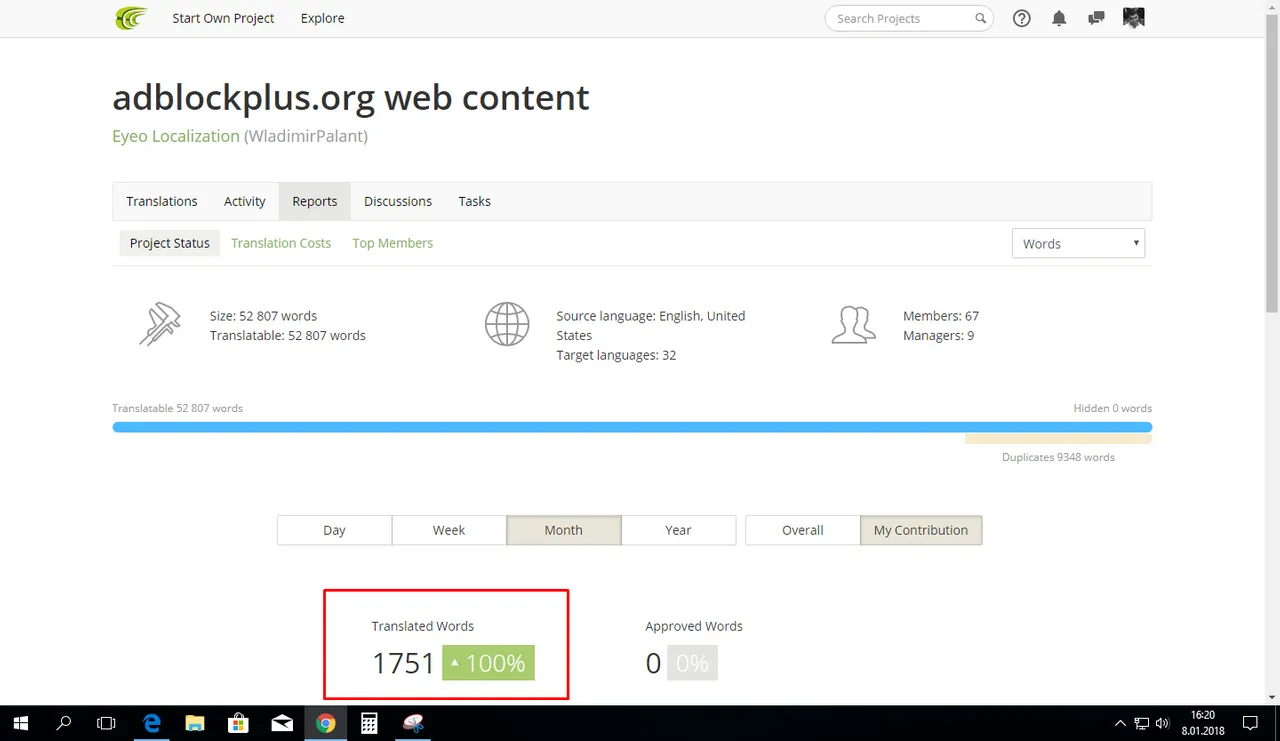The image size is (1280, 741).
Task: Click the Approved Words label
Action: coord(694,626)
